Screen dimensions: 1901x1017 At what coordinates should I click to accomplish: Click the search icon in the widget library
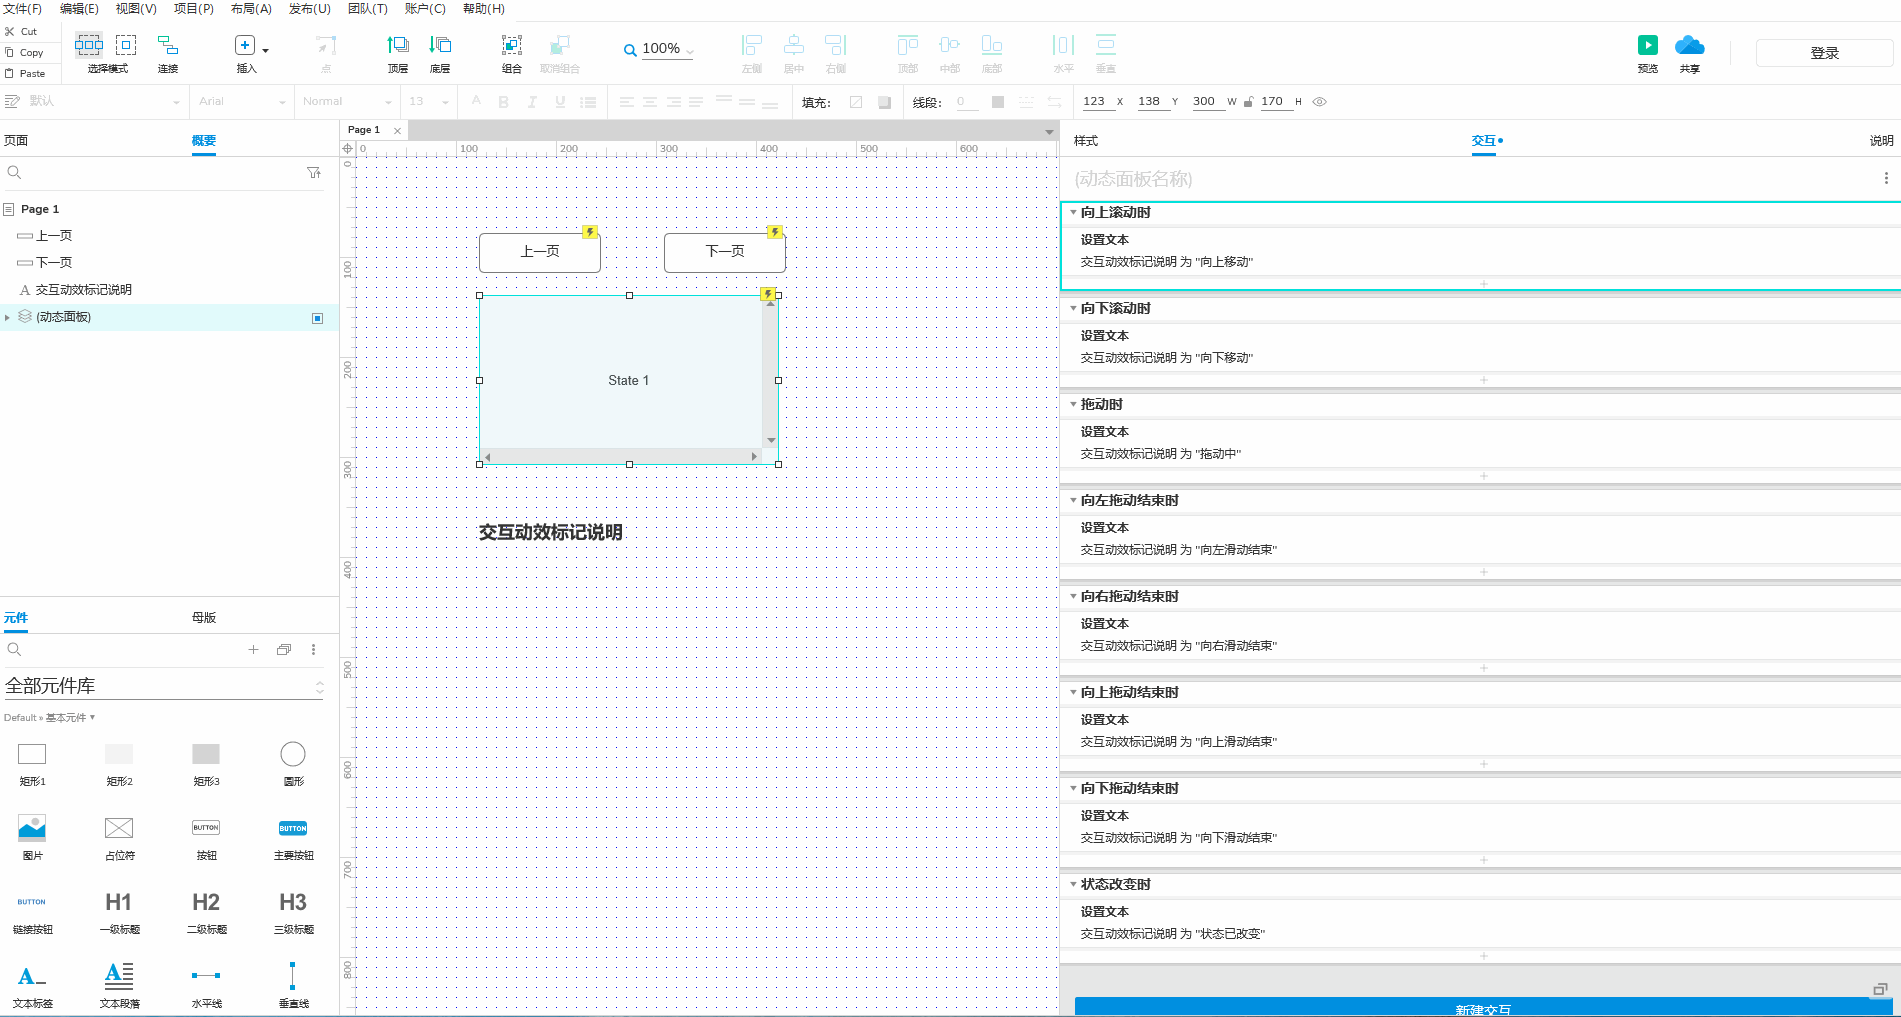pyautogui.click(x=14, y=649)
